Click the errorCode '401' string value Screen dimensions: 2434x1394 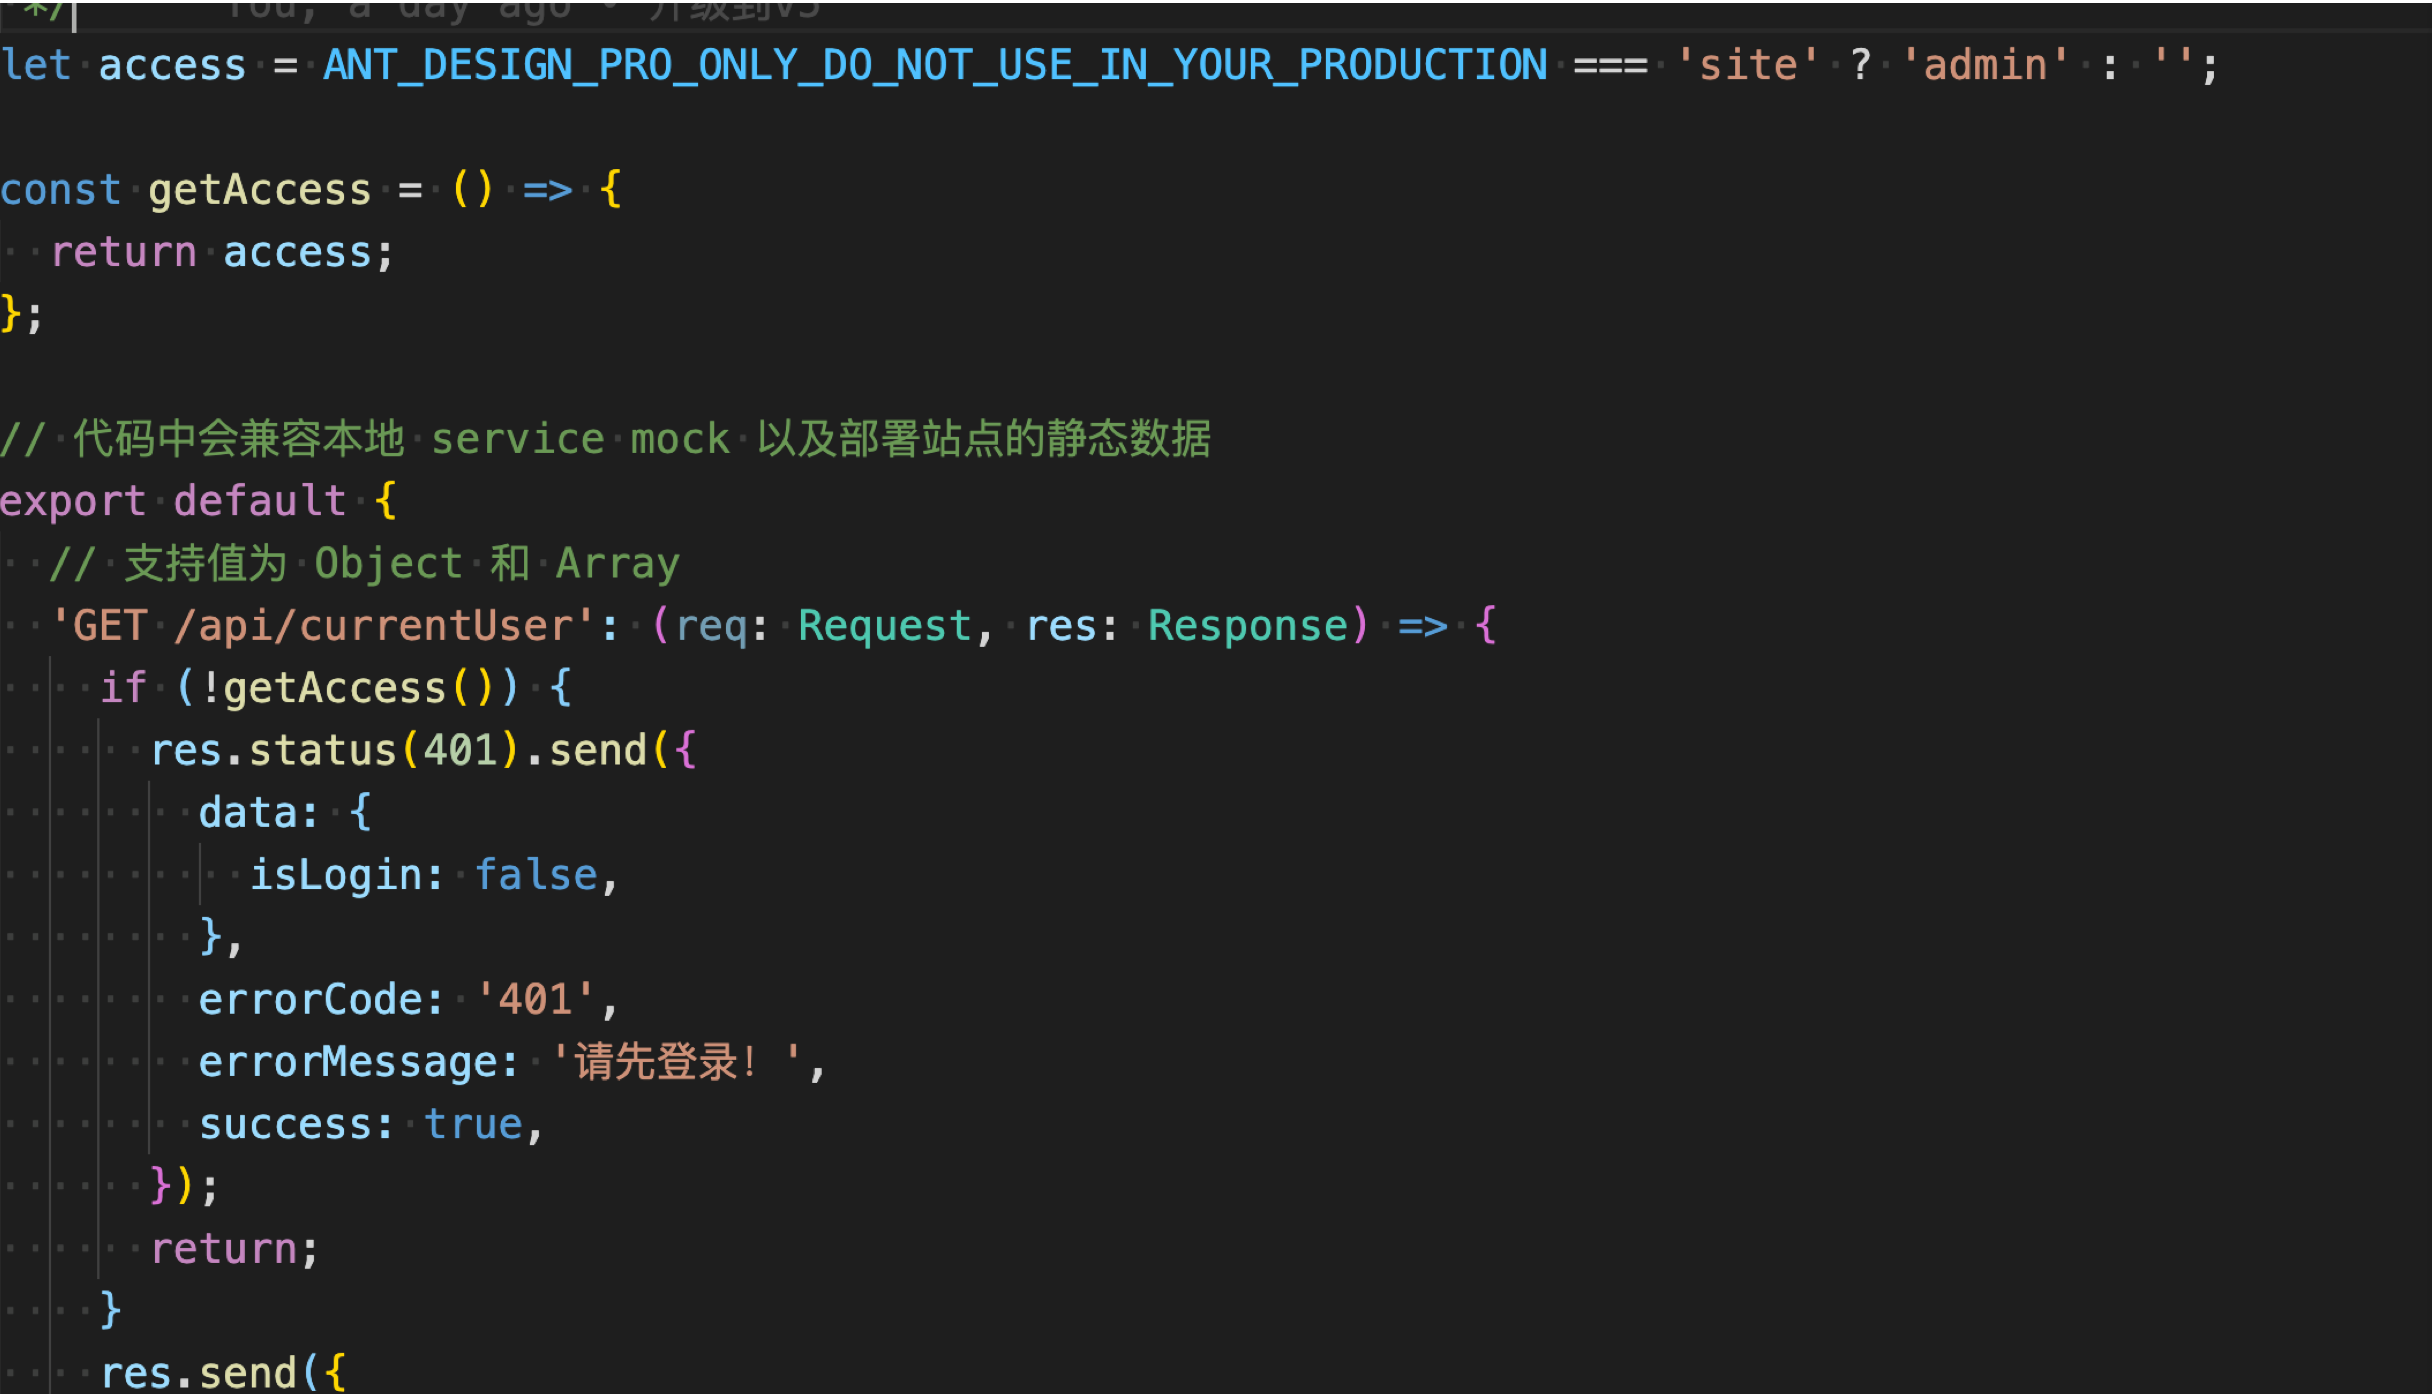(535, 1000)
